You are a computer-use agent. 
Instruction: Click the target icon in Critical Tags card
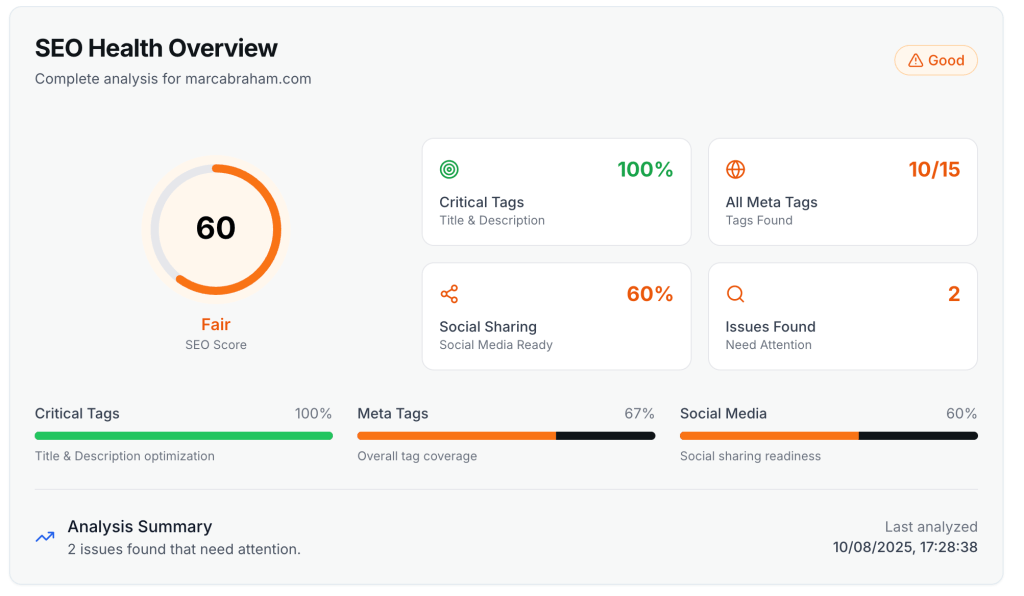tap(450, 170)
